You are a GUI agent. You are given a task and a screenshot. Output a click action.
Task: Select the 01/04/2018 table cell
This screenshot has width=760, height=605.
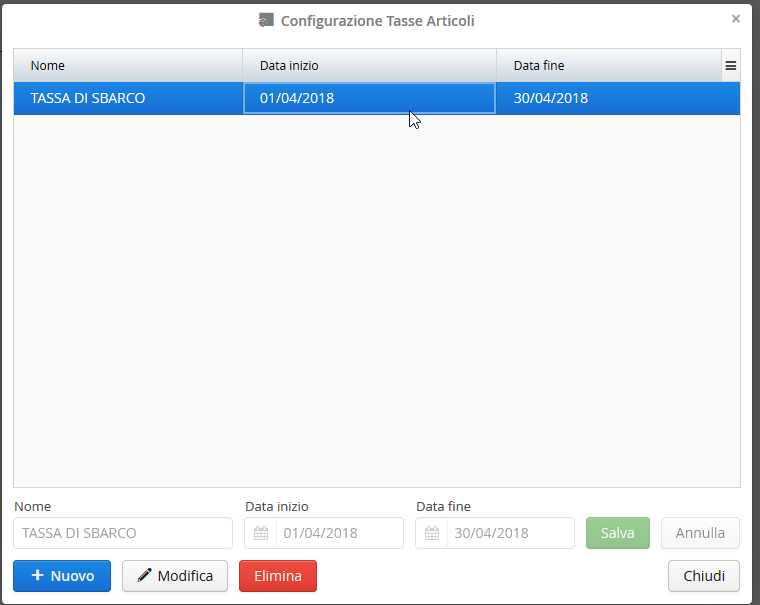369,98
